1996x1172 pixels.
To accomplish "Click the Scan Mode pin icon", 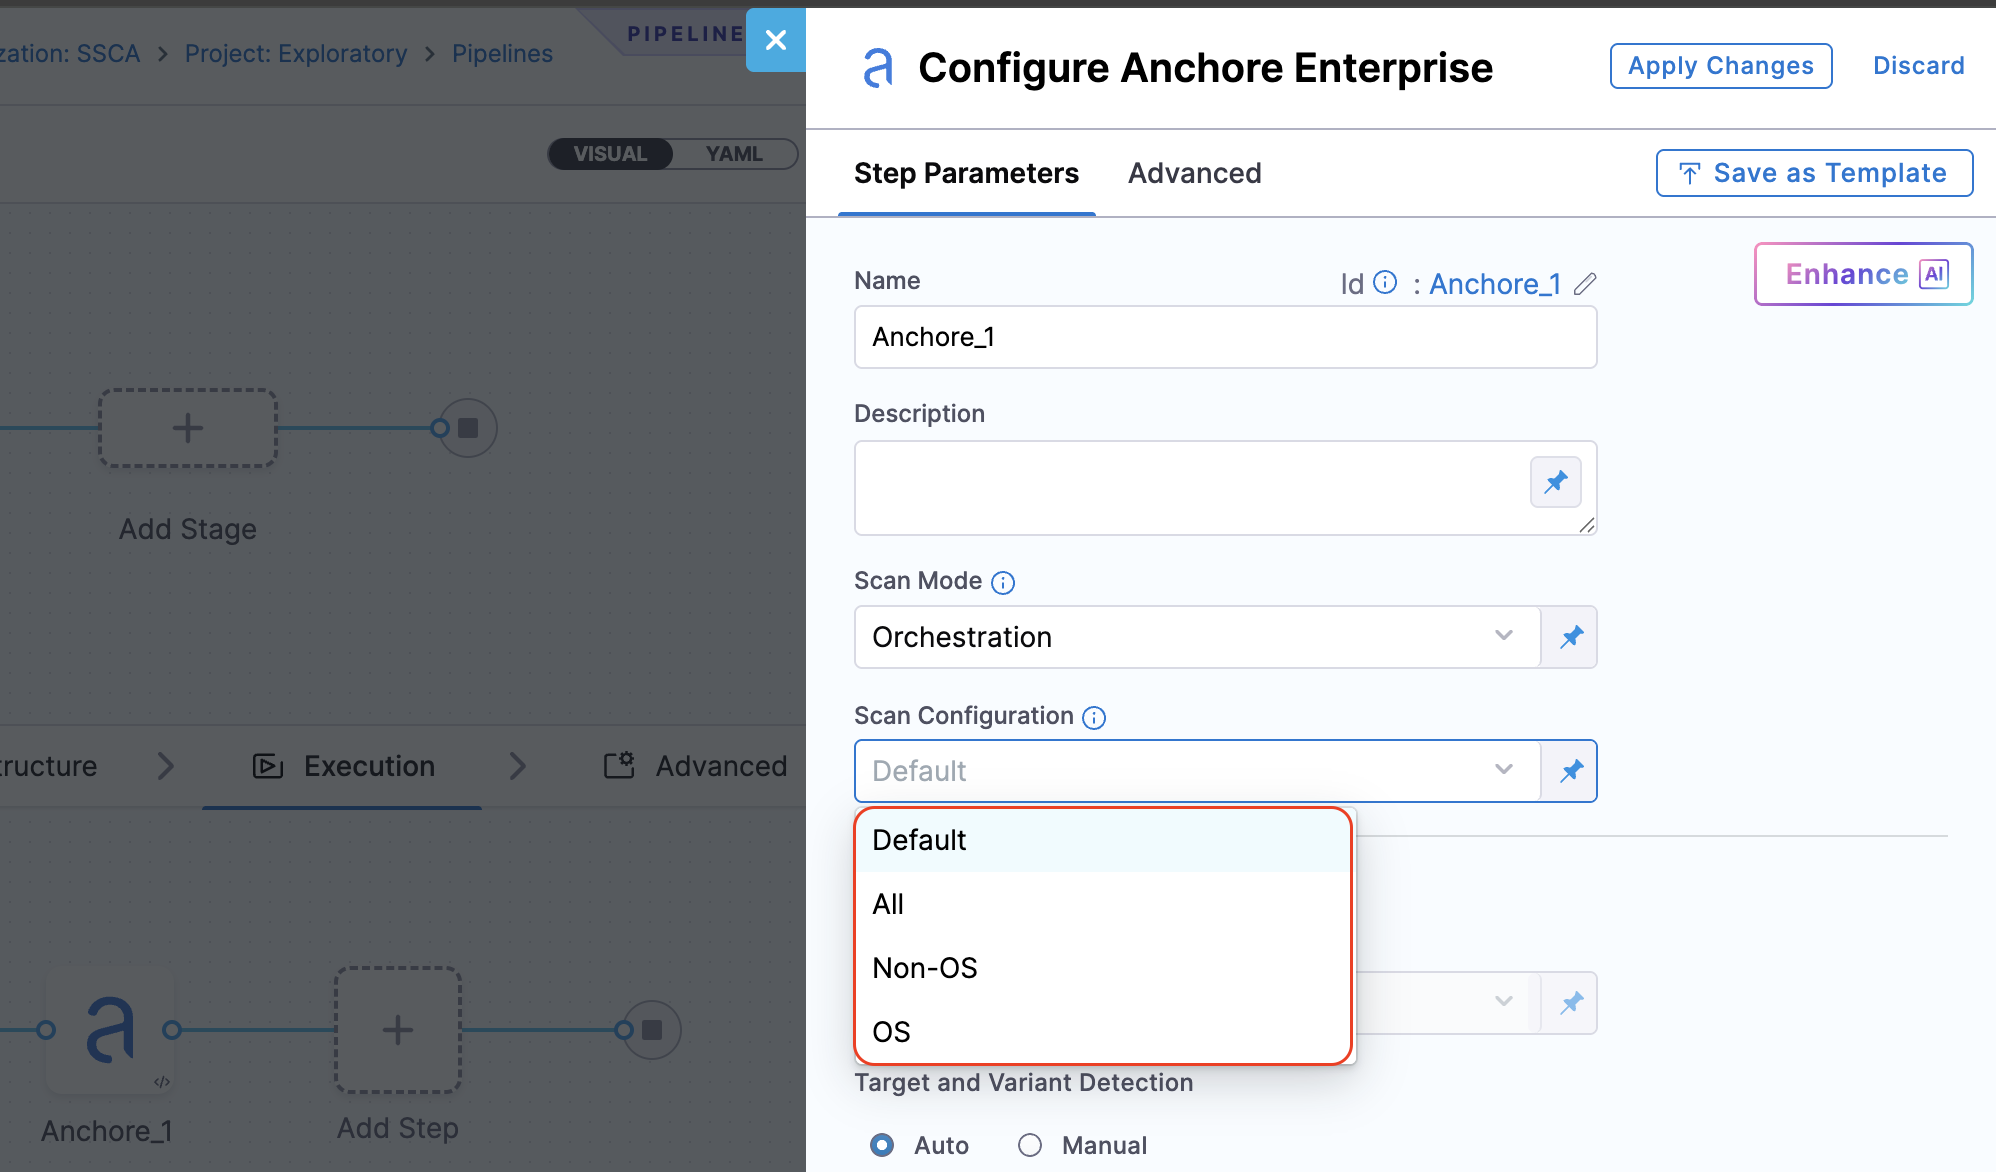I will coord(1571,637).
